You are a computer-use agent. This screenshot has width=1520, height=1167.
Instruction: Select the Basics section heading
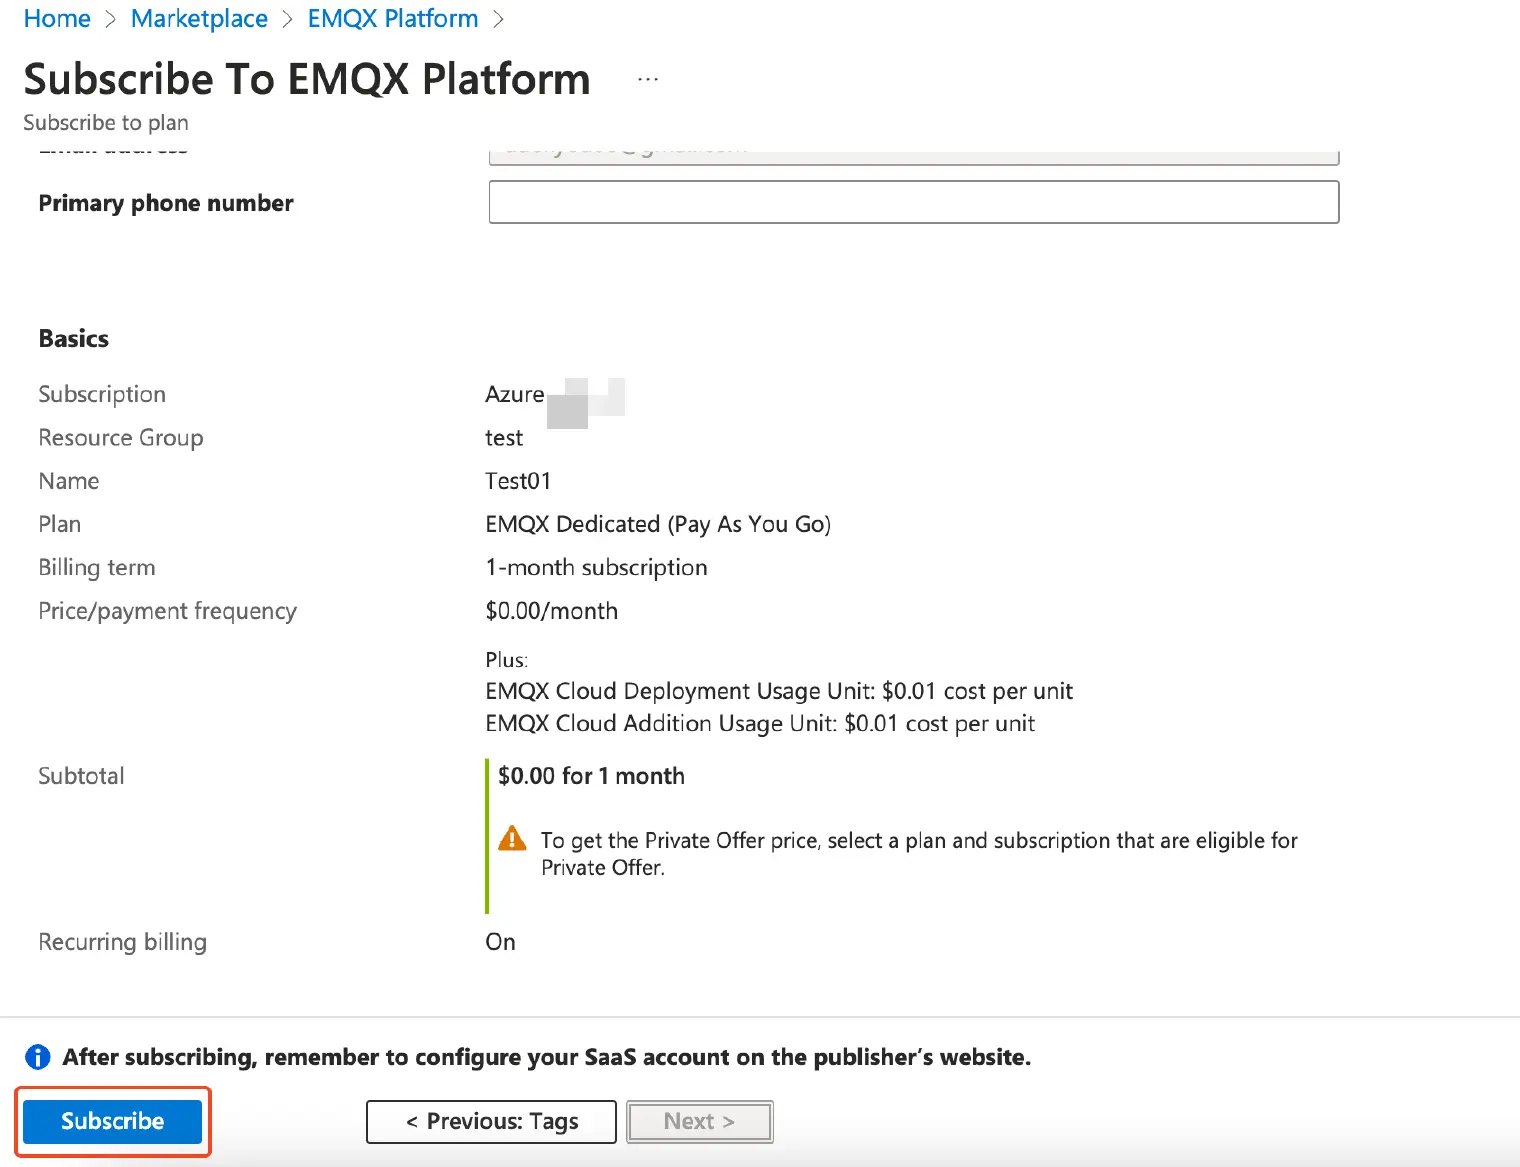[74, 338]
